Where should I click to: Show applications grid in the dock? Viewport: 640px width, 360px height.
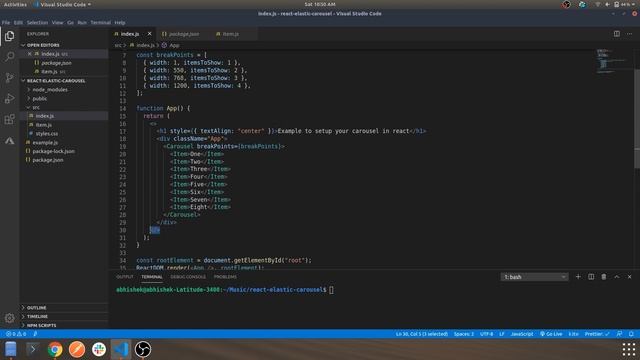[x=629, y=349]
